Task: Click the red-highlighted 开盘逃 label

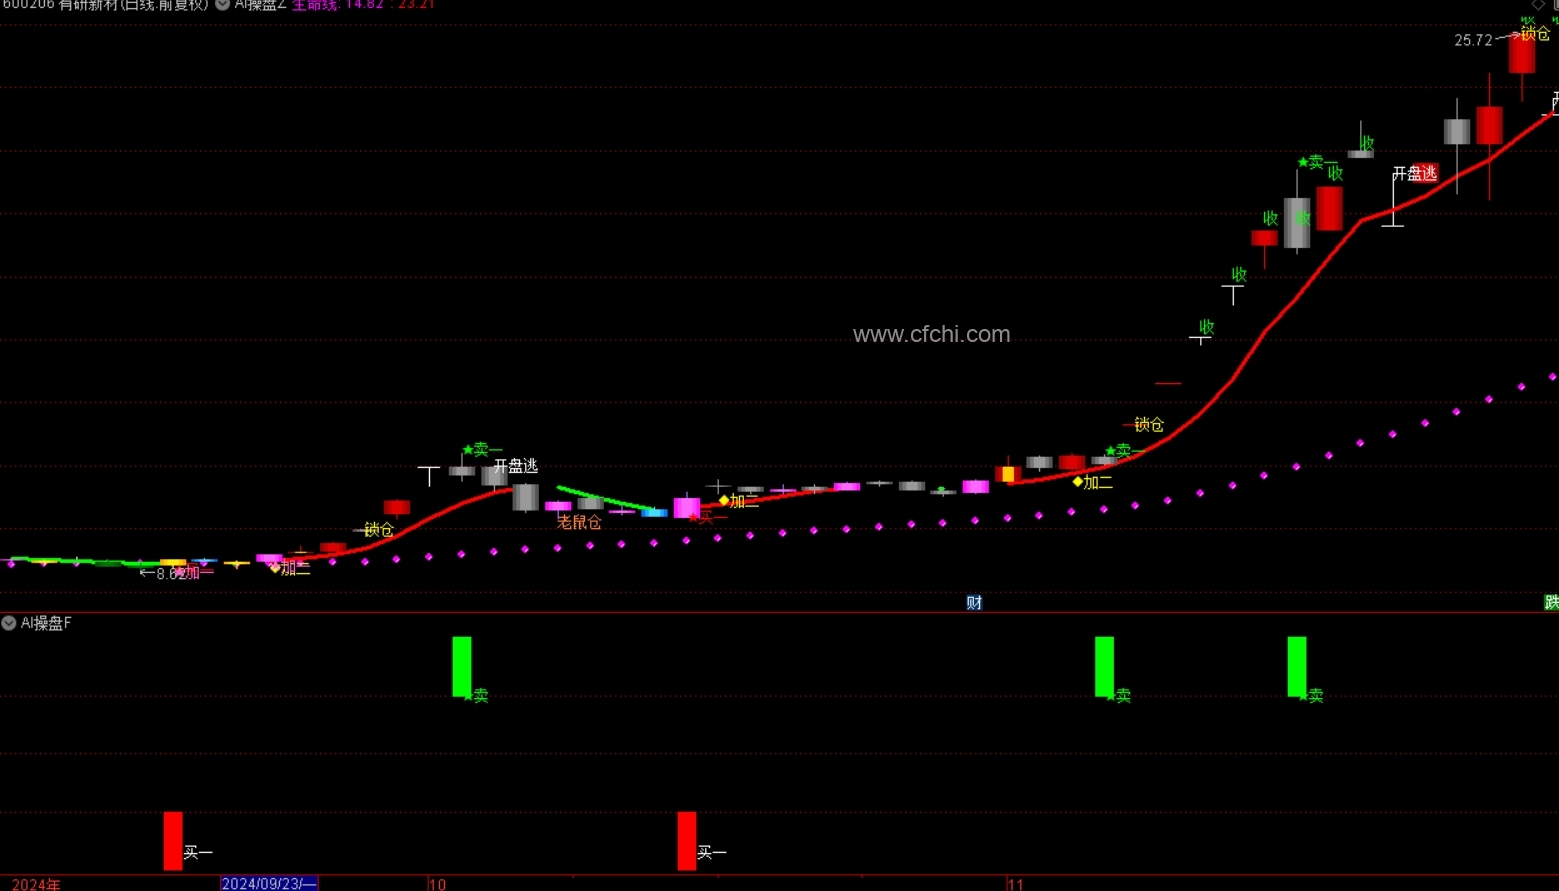Action: pyautogui.click(x=1416, y=173)
